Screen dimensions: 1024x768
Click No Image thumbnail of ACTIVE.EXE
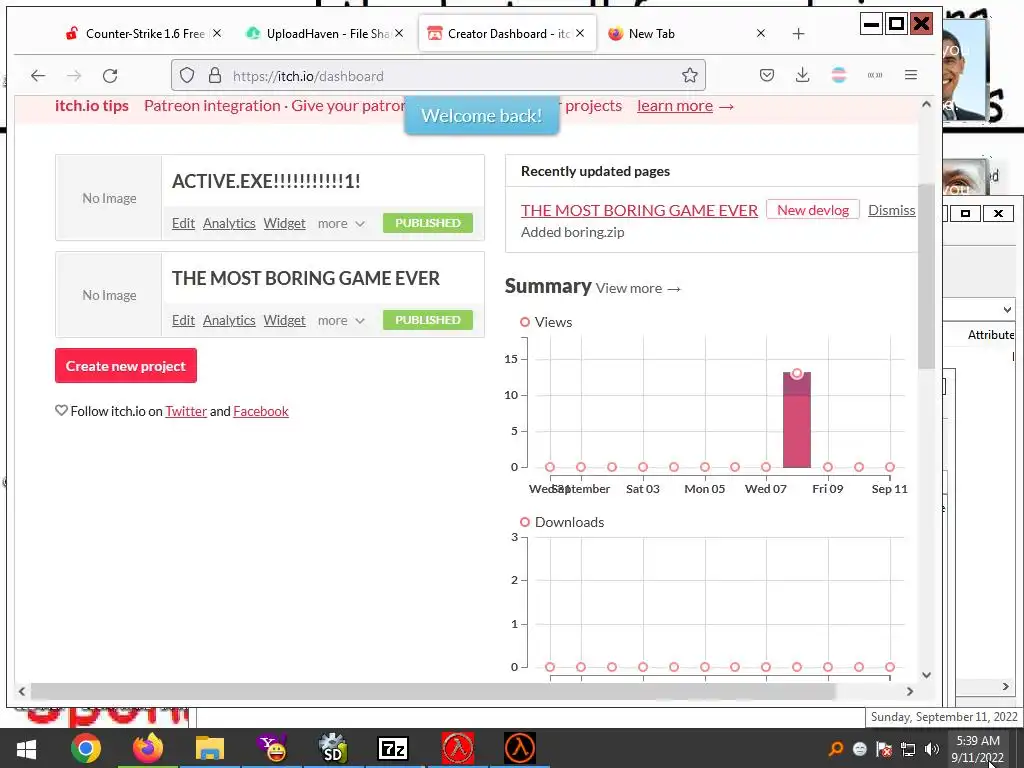pos(109,198)
